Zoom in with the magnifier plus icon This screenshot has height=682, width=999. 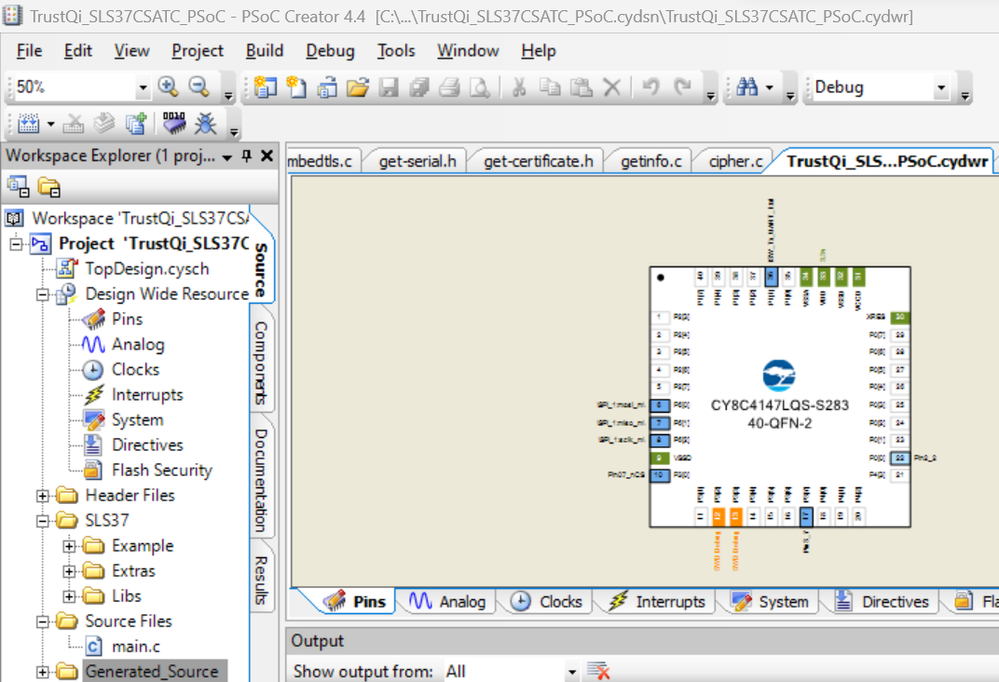(x=168, y=87)
